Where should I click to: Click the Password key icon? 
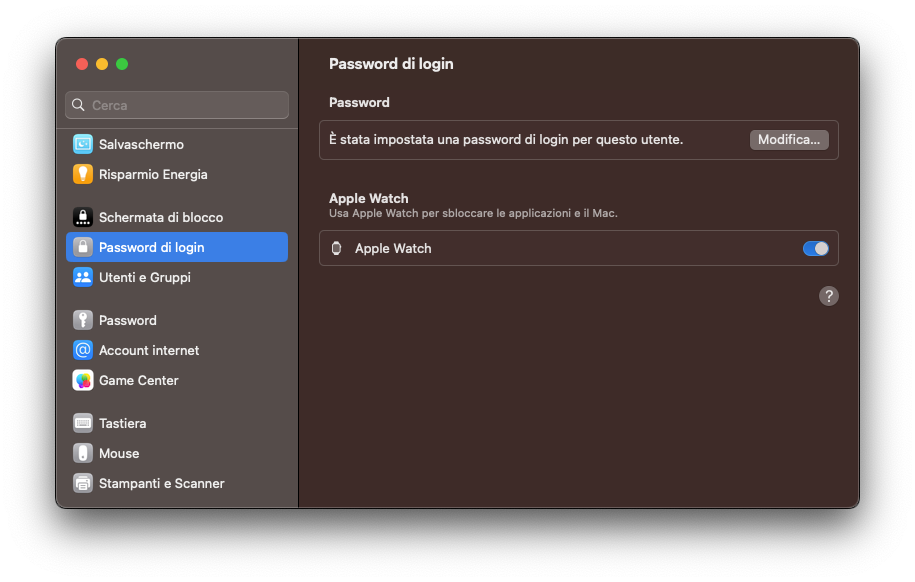(x=83, y=320)
